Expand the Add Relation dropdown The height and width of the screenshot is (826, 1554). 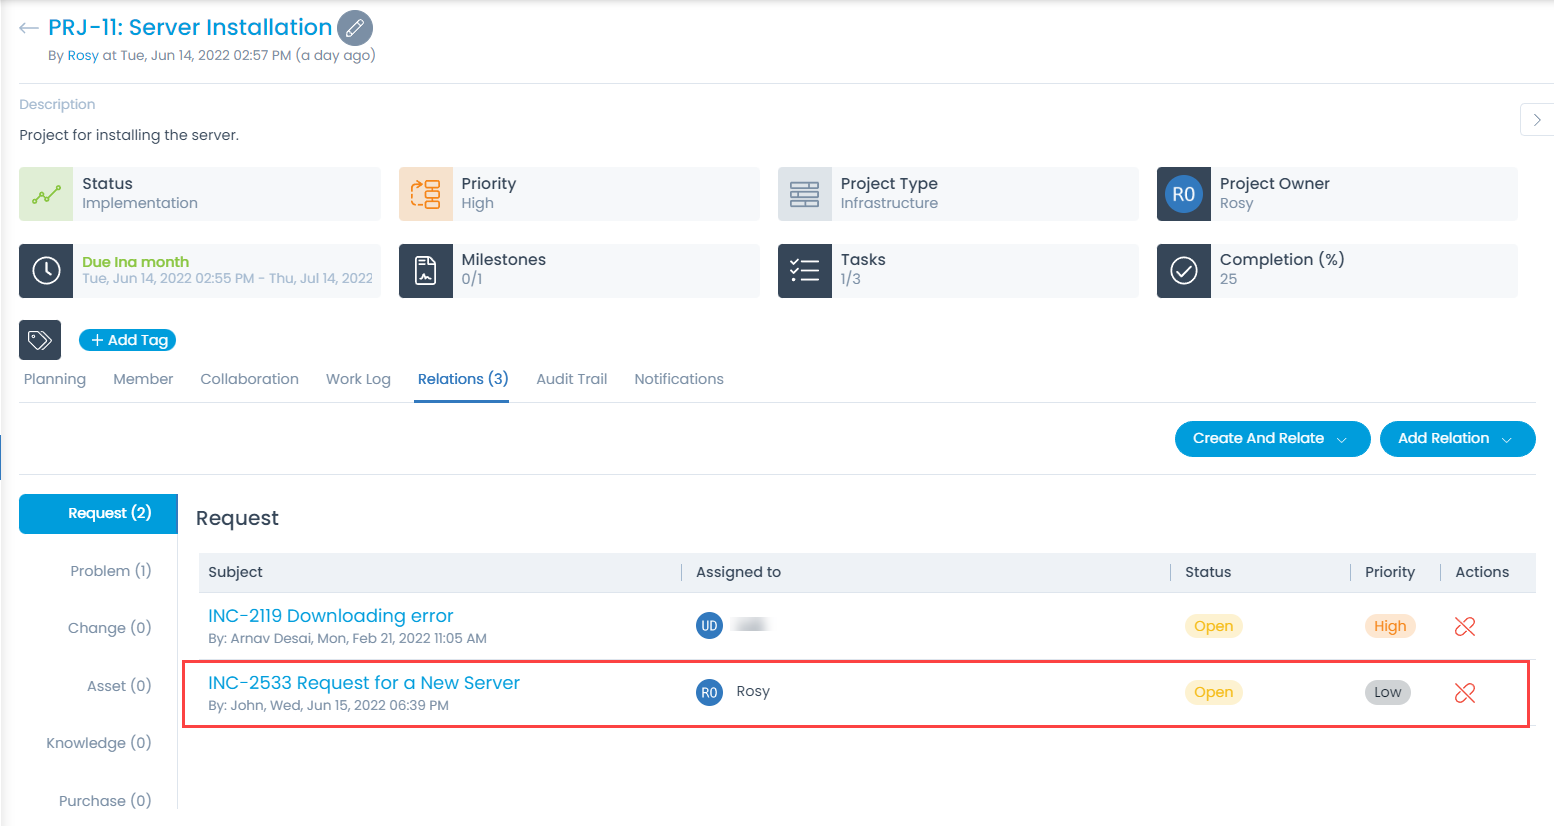coord(1457,438)
